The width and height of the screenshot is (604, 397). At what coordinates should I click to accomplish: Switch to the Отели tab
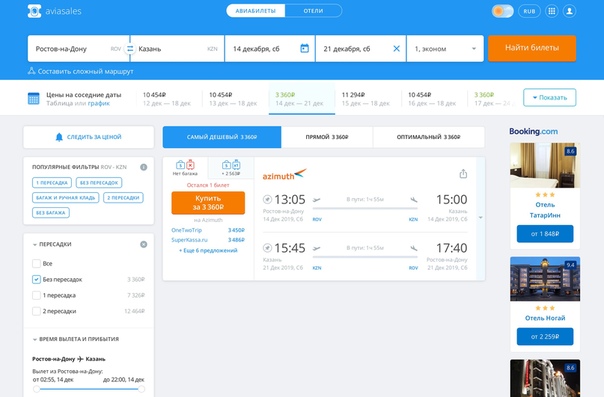coord(313,11)
